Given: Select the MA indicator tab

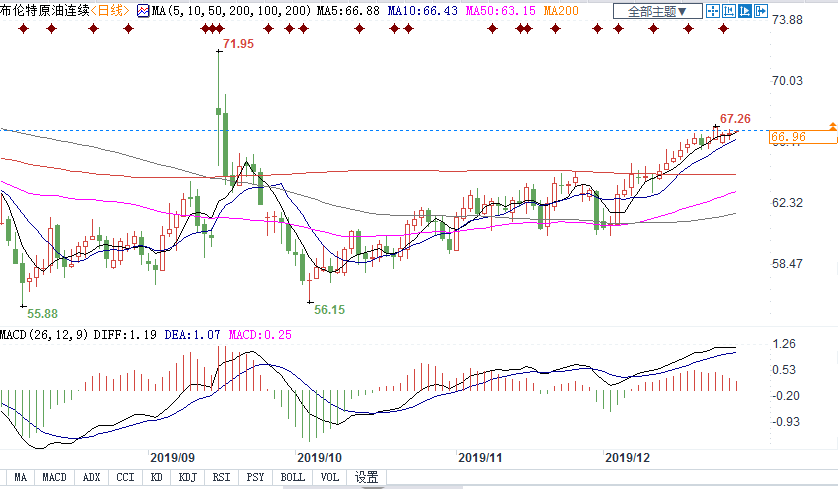Looking at the screenshot, I should [20, 478].
